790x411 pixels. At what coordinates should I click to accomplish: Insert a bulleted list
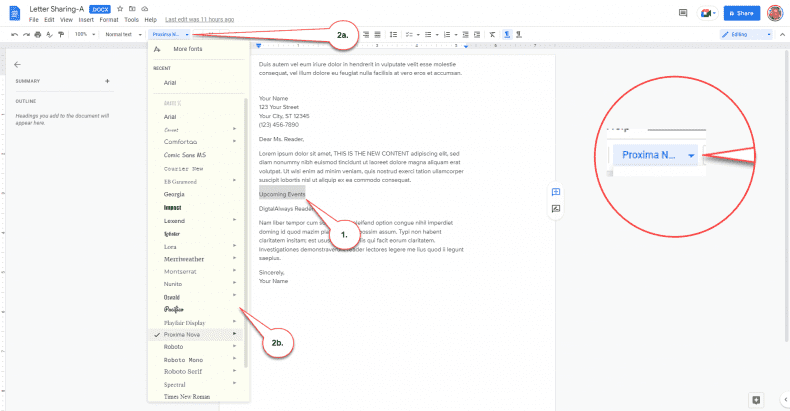point(428,34)
